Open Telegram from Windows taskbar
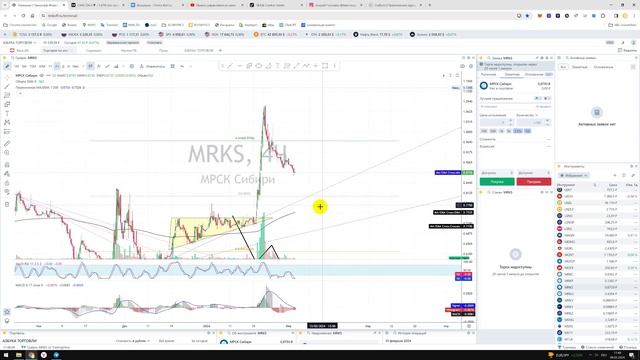The image size is (640, 360). 56,355
